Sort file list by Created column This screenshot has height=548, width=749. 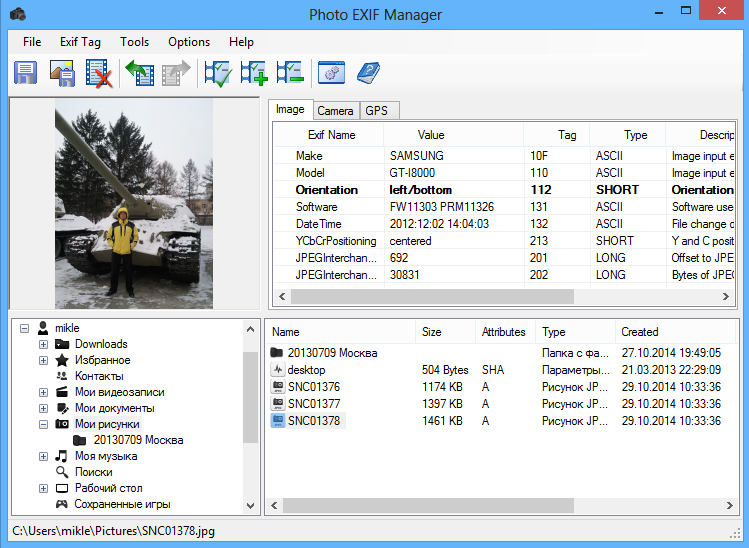(x=675, y=332)
